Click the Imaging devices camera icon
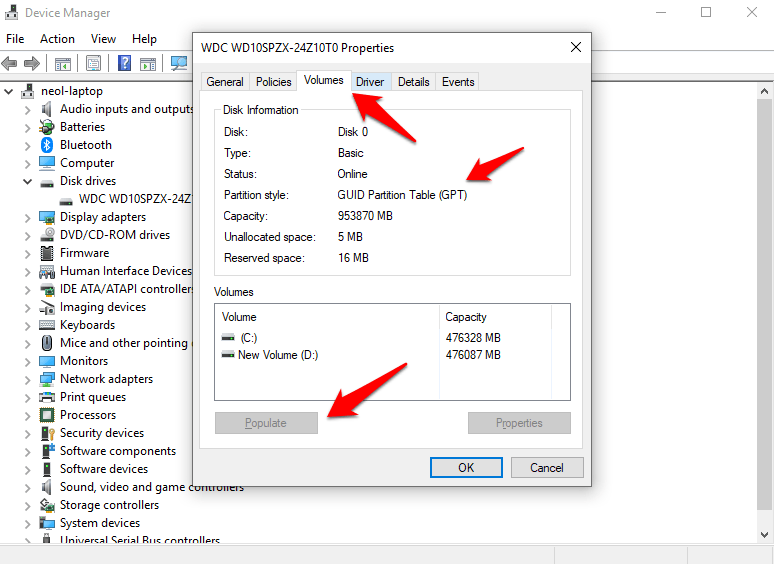Image resolution: width=774 pixels, height=564 pixels. (x=47, y=307)
